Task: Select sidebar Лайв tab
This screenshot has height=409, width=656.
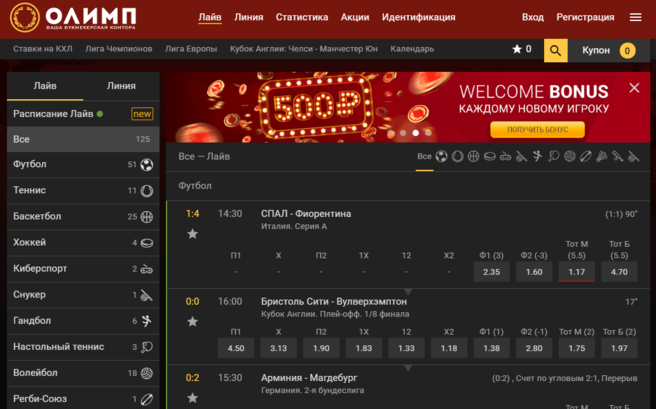Action: (45, 86)
